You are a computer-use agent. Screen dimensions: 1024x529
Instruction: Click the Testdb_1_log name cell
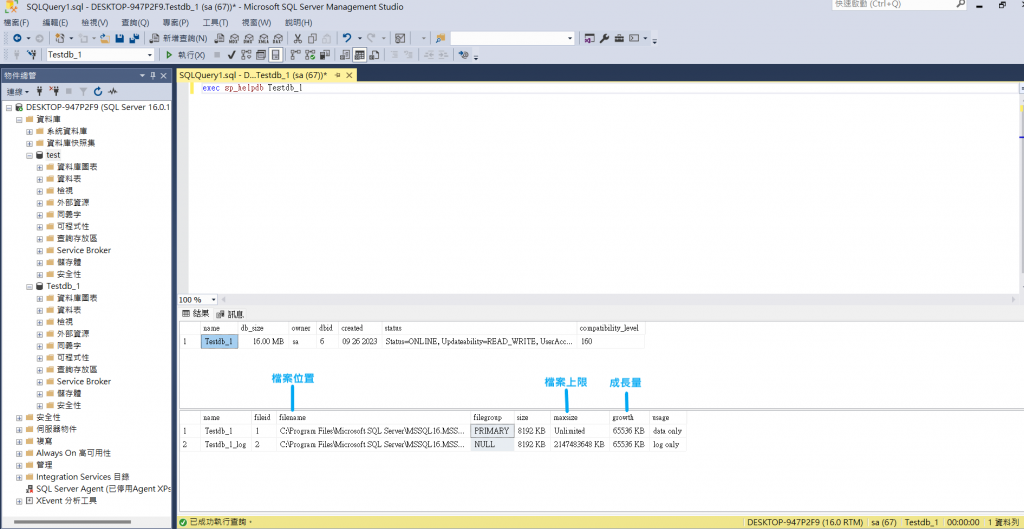(x=225, y=444)
